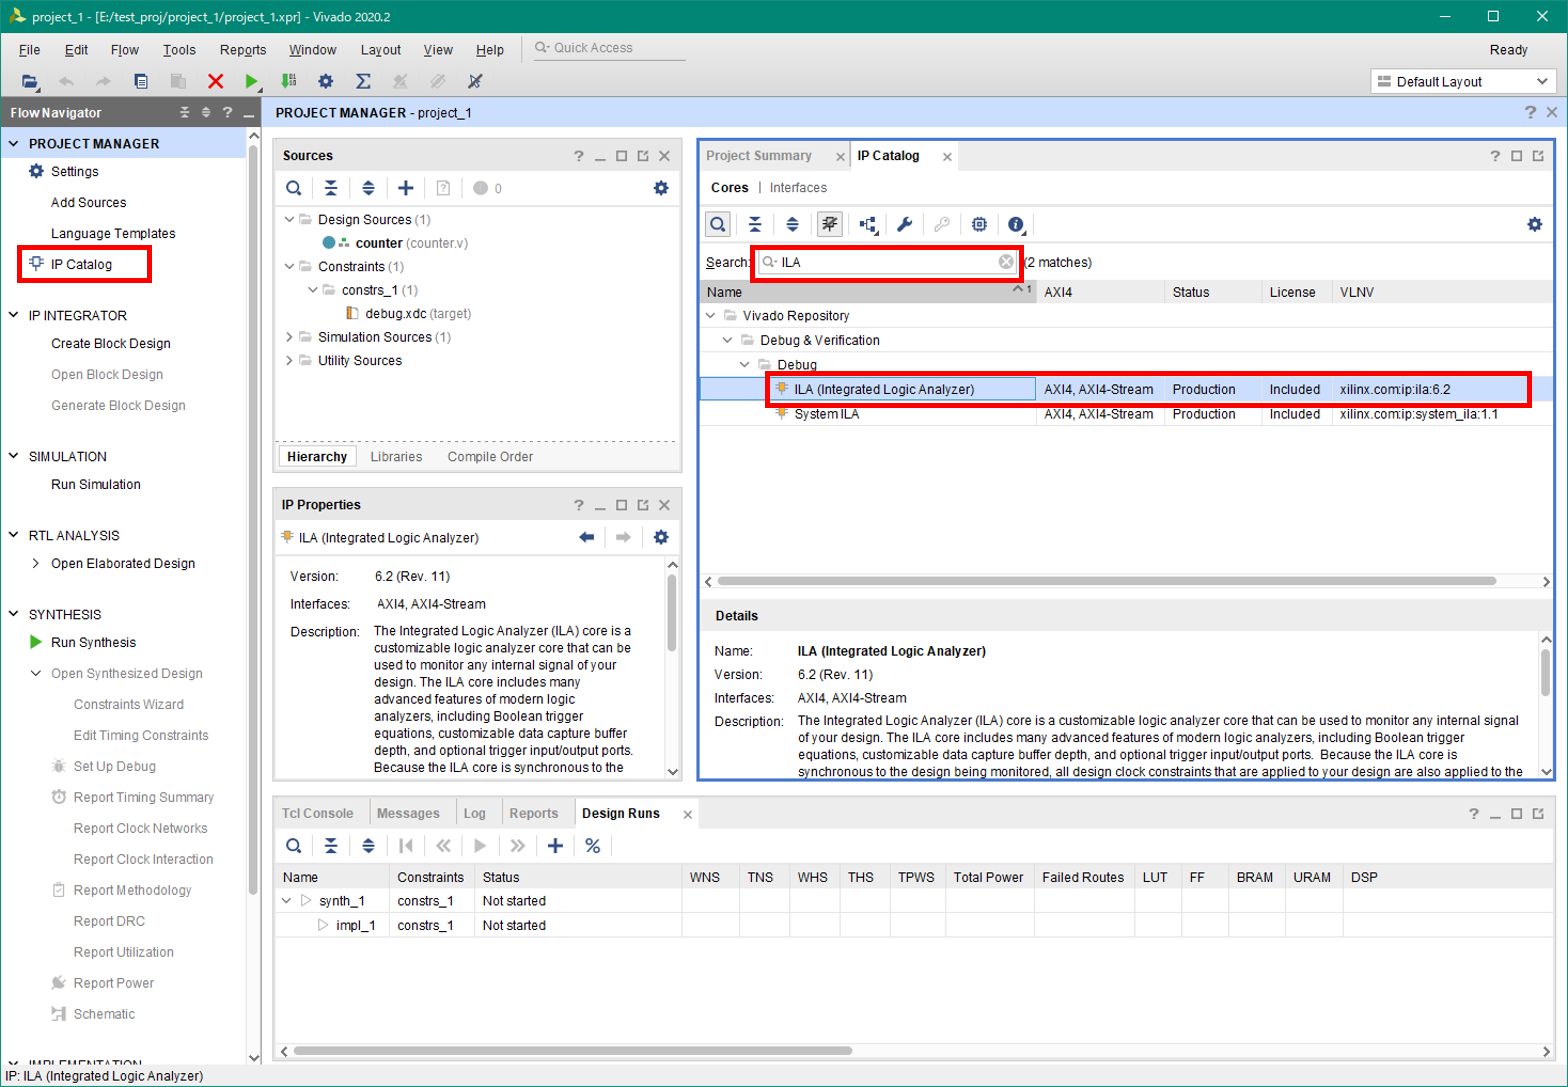Open the Reports menu
The height and width of the screenshot is (1087, 1568).
coord(243,50)
